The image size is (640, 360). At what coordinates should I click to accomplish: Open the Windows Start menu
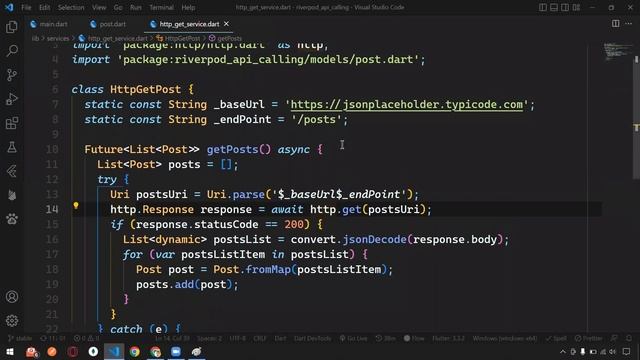pos(10,351)
